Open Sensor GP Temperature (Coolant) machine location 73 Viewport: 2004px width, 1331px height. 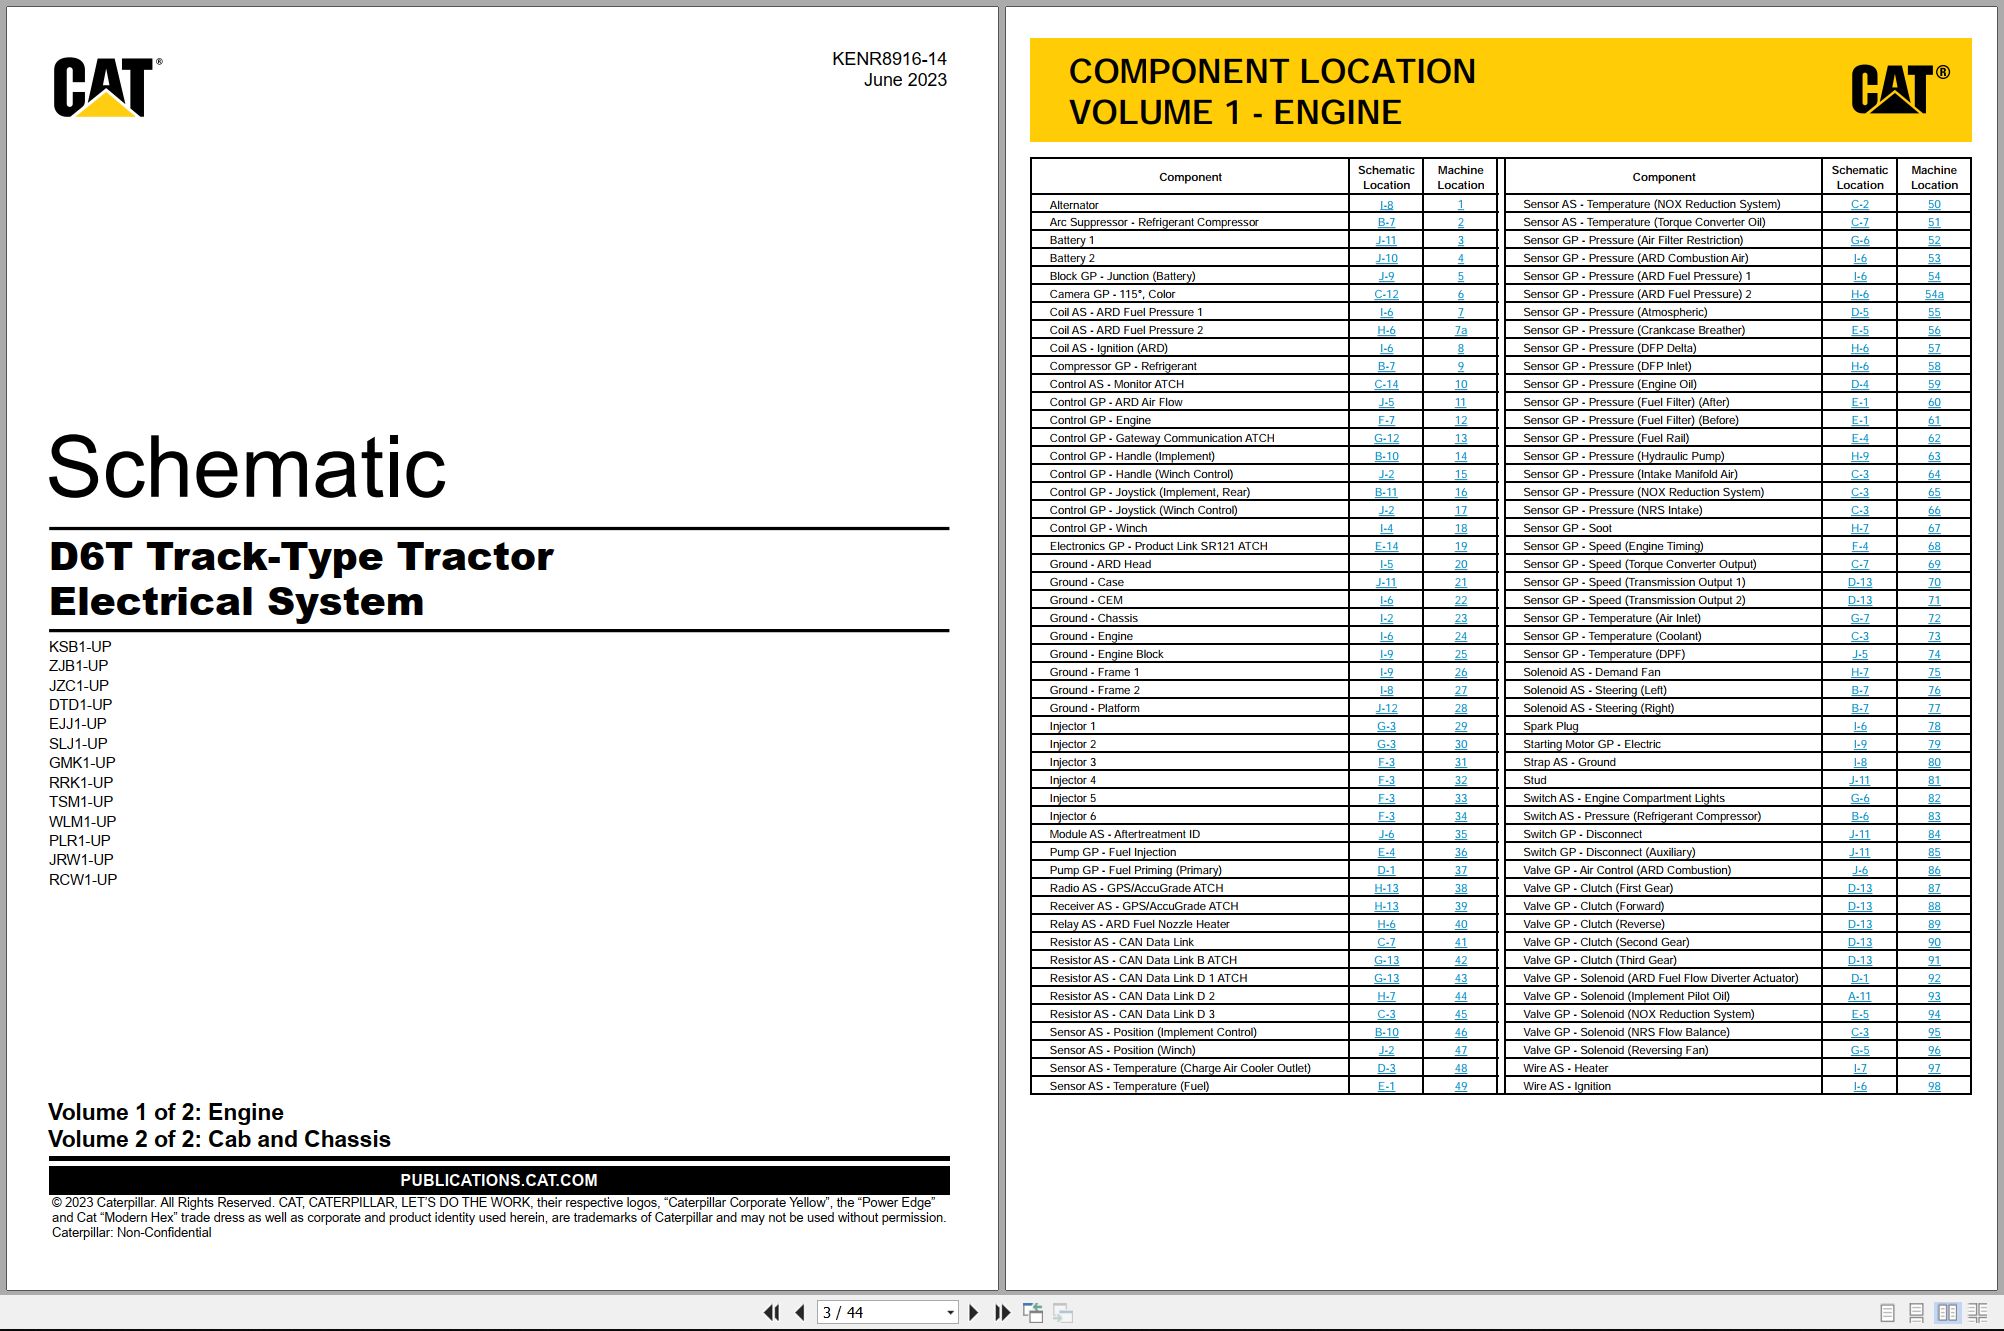[x=1934, y=637]
